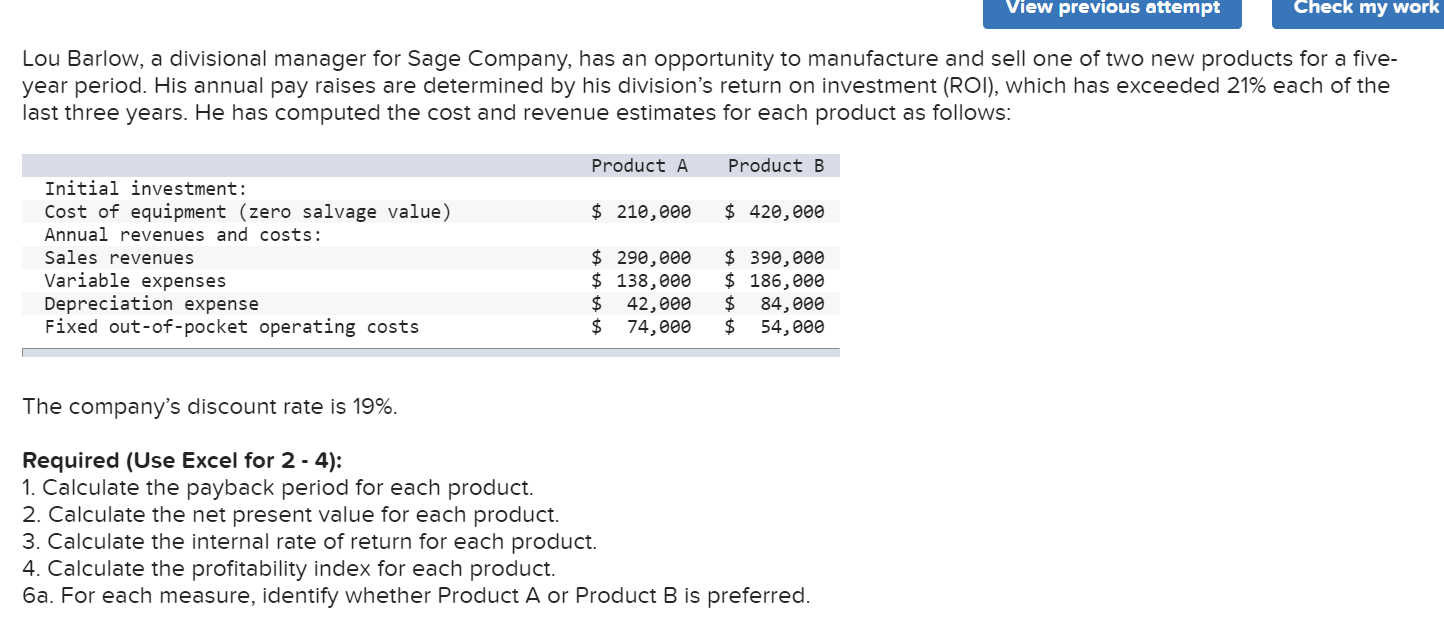
Task: Click the Initial investment: row label
Action: point(146,189)
